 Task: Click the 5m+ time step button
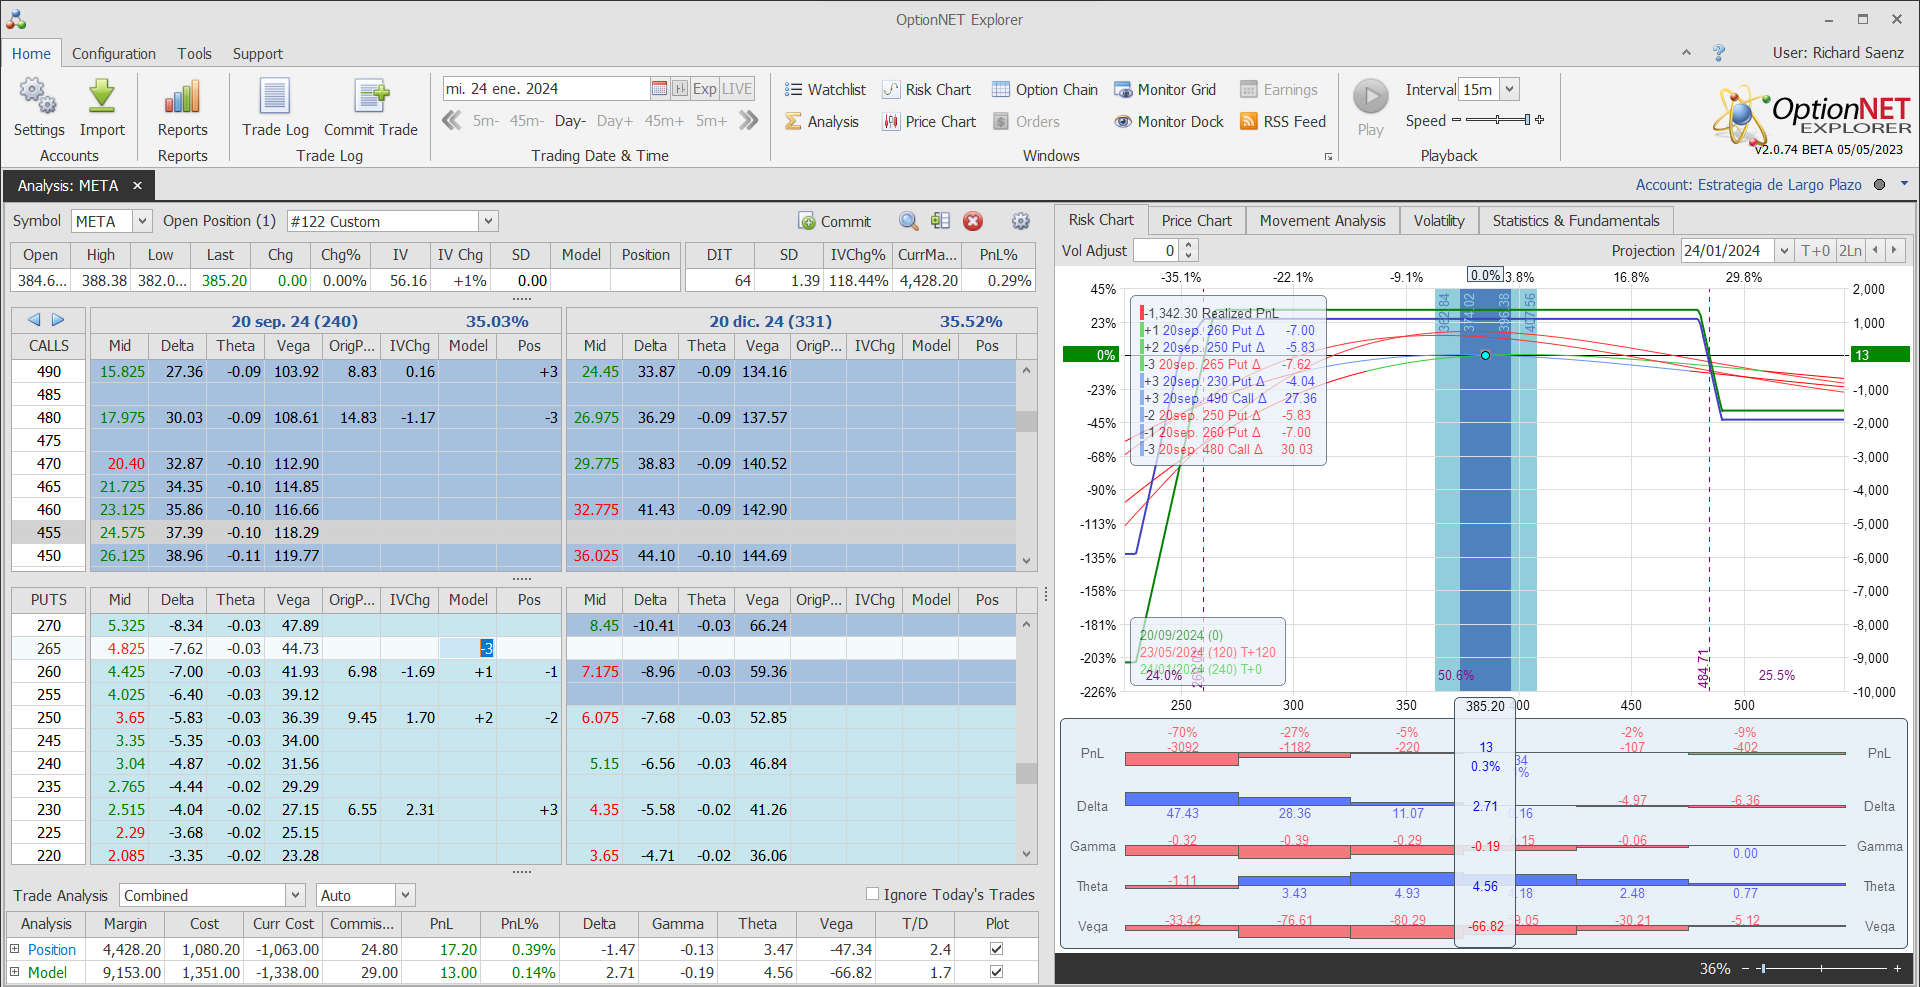click(x=711, y=121)
